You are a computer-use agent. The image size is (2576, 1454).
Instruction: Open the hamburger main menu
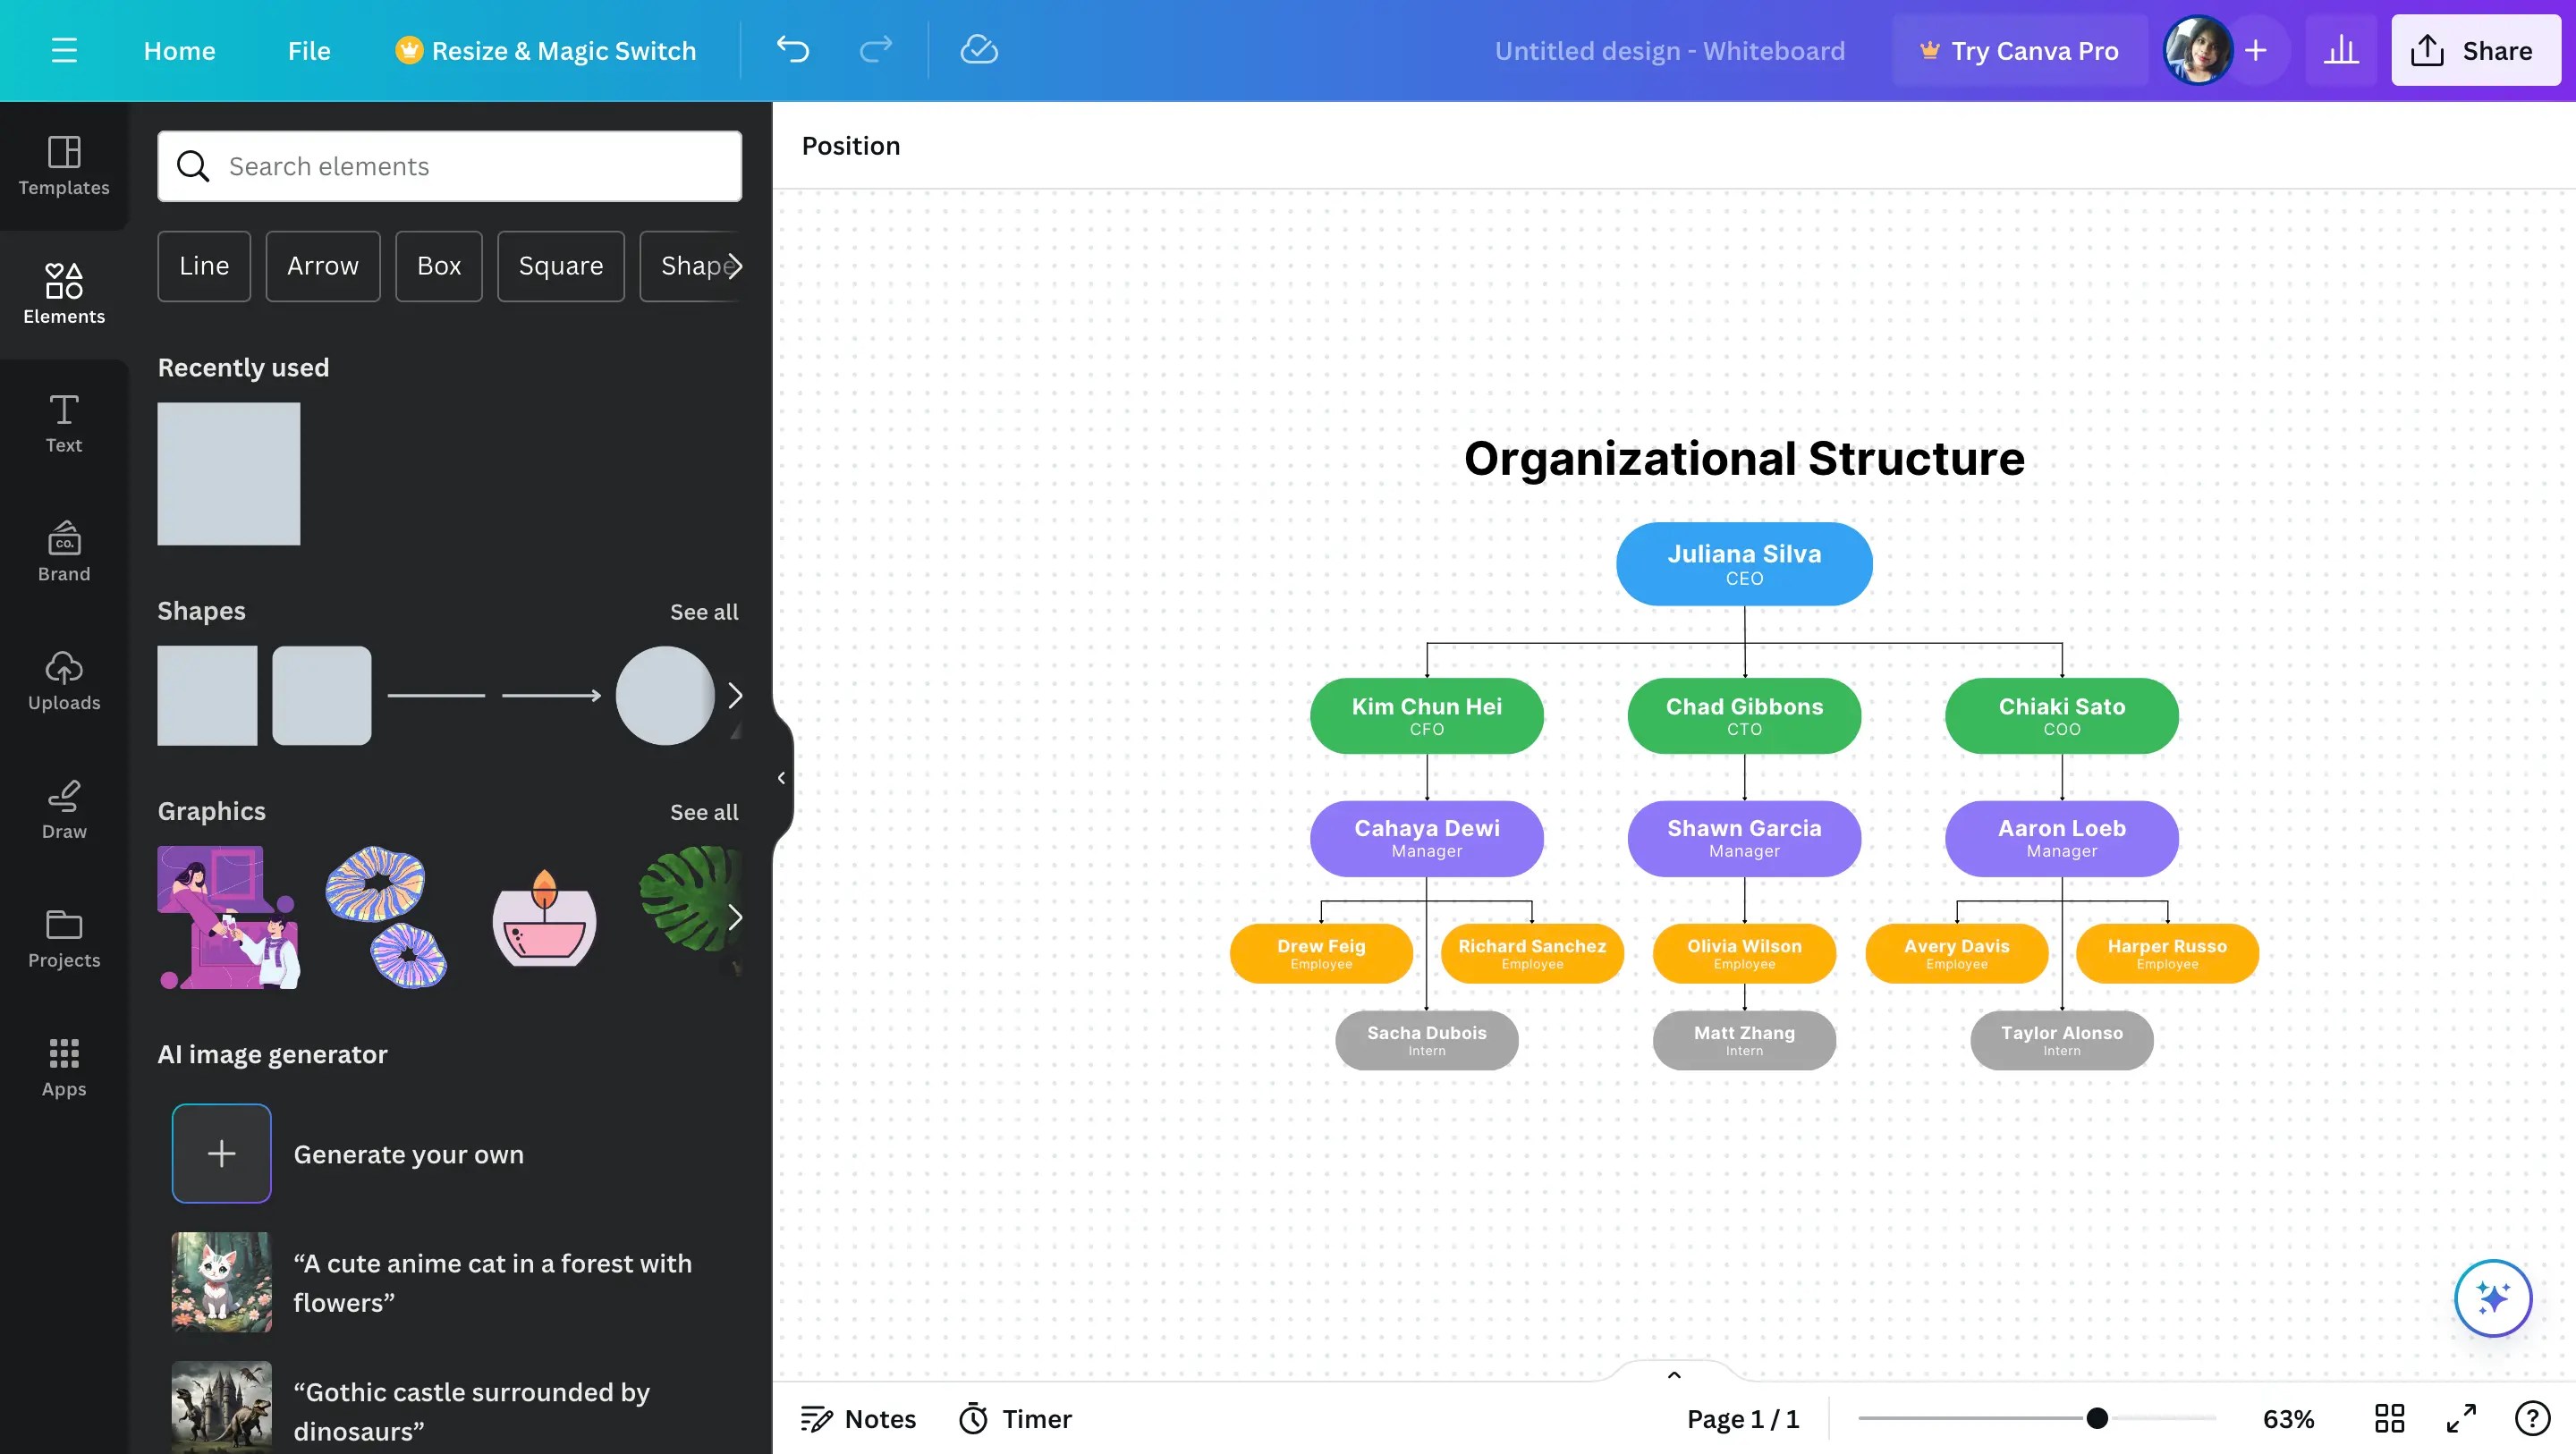coord(64,50)
